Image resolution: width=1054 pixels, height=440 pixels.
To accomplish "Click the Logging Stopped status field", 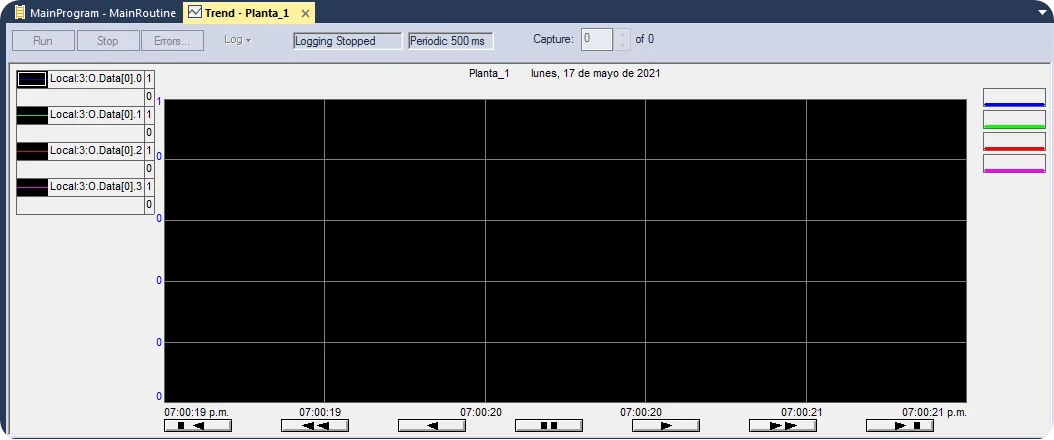I will tap(347, 41).
